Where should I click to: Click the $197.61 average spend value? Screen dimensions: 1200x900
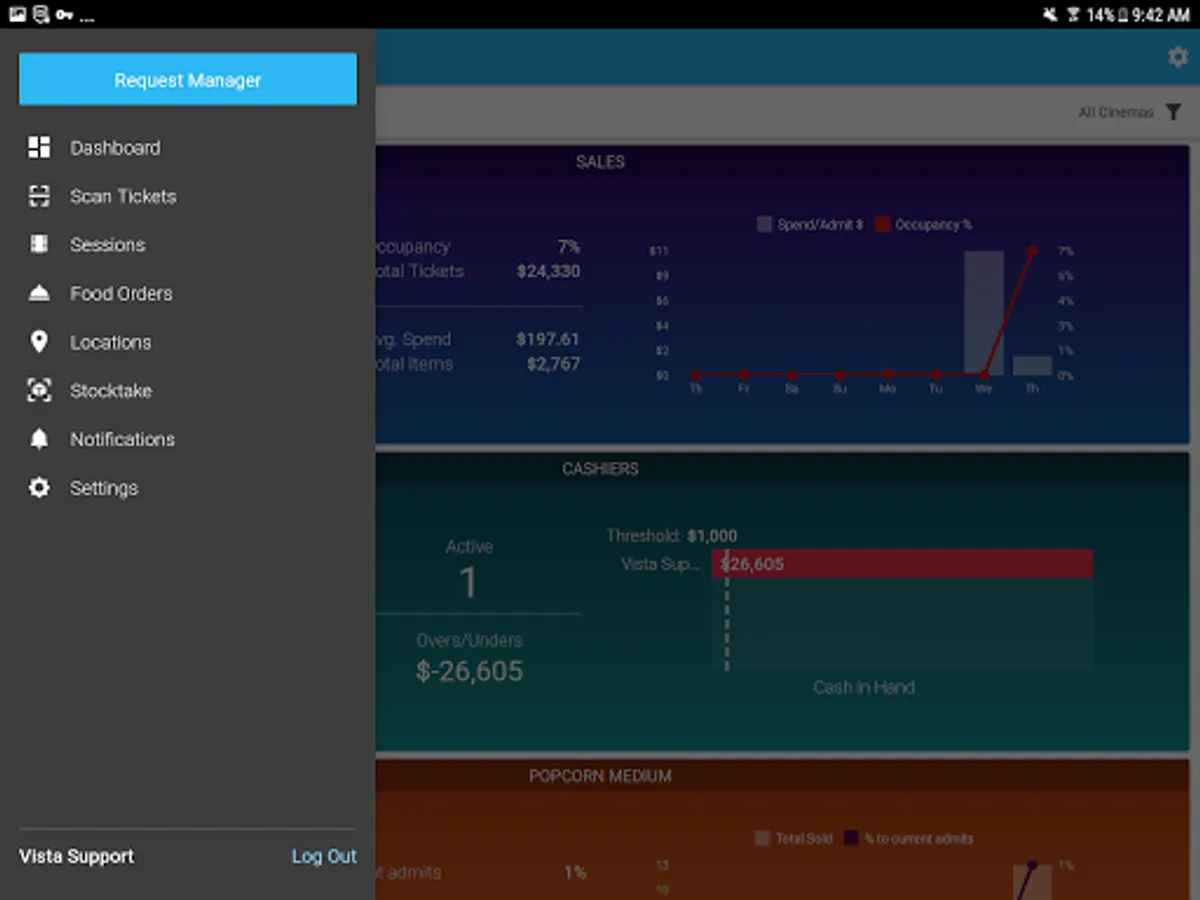click(548, 339)
